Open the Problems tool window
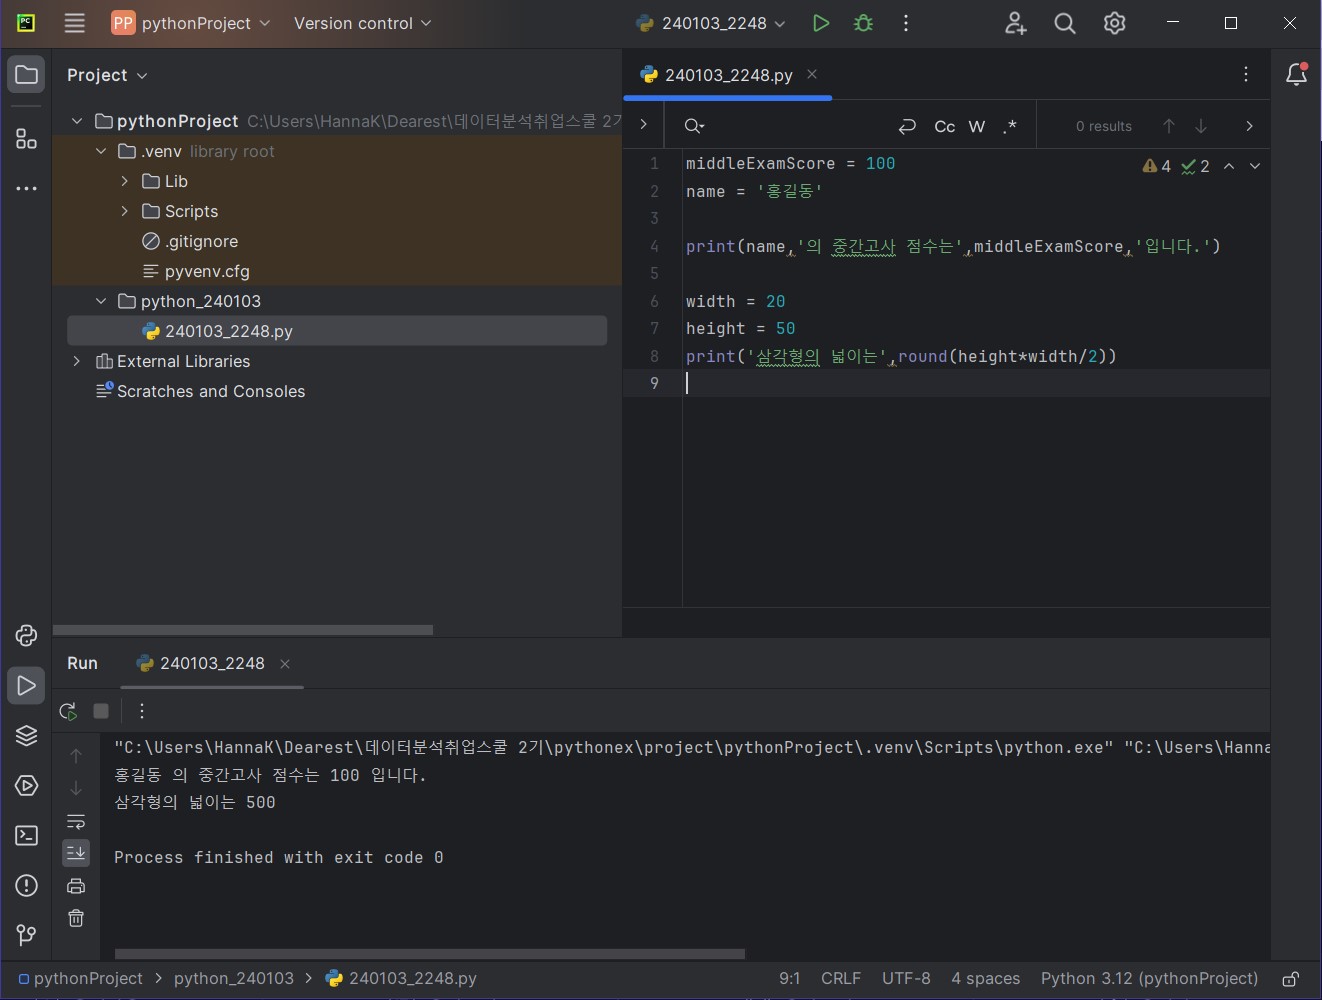 click(26, 885)
